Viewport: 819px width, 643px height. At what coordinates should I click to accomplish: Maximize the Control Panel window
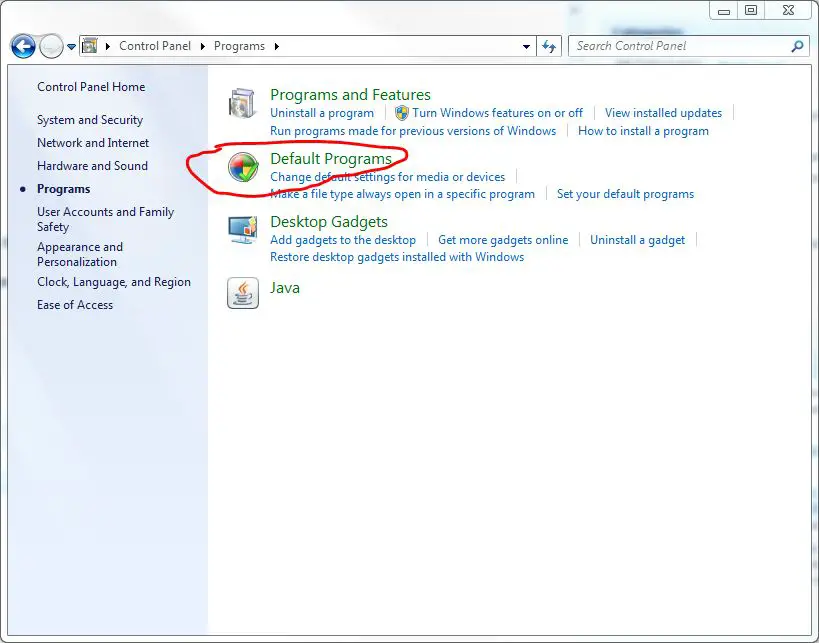coord(751,11)
